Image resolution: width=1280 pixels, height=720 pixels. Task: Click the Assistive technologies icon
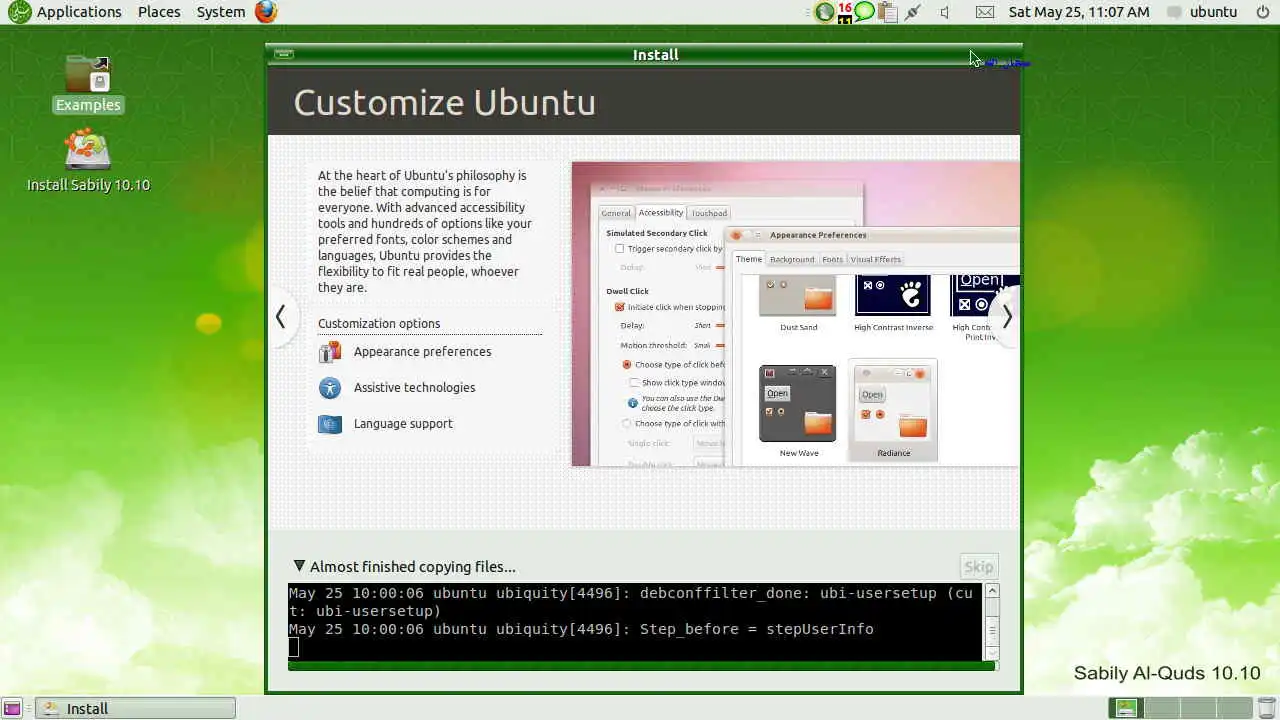pyautogui.click(x=330, y=388)
